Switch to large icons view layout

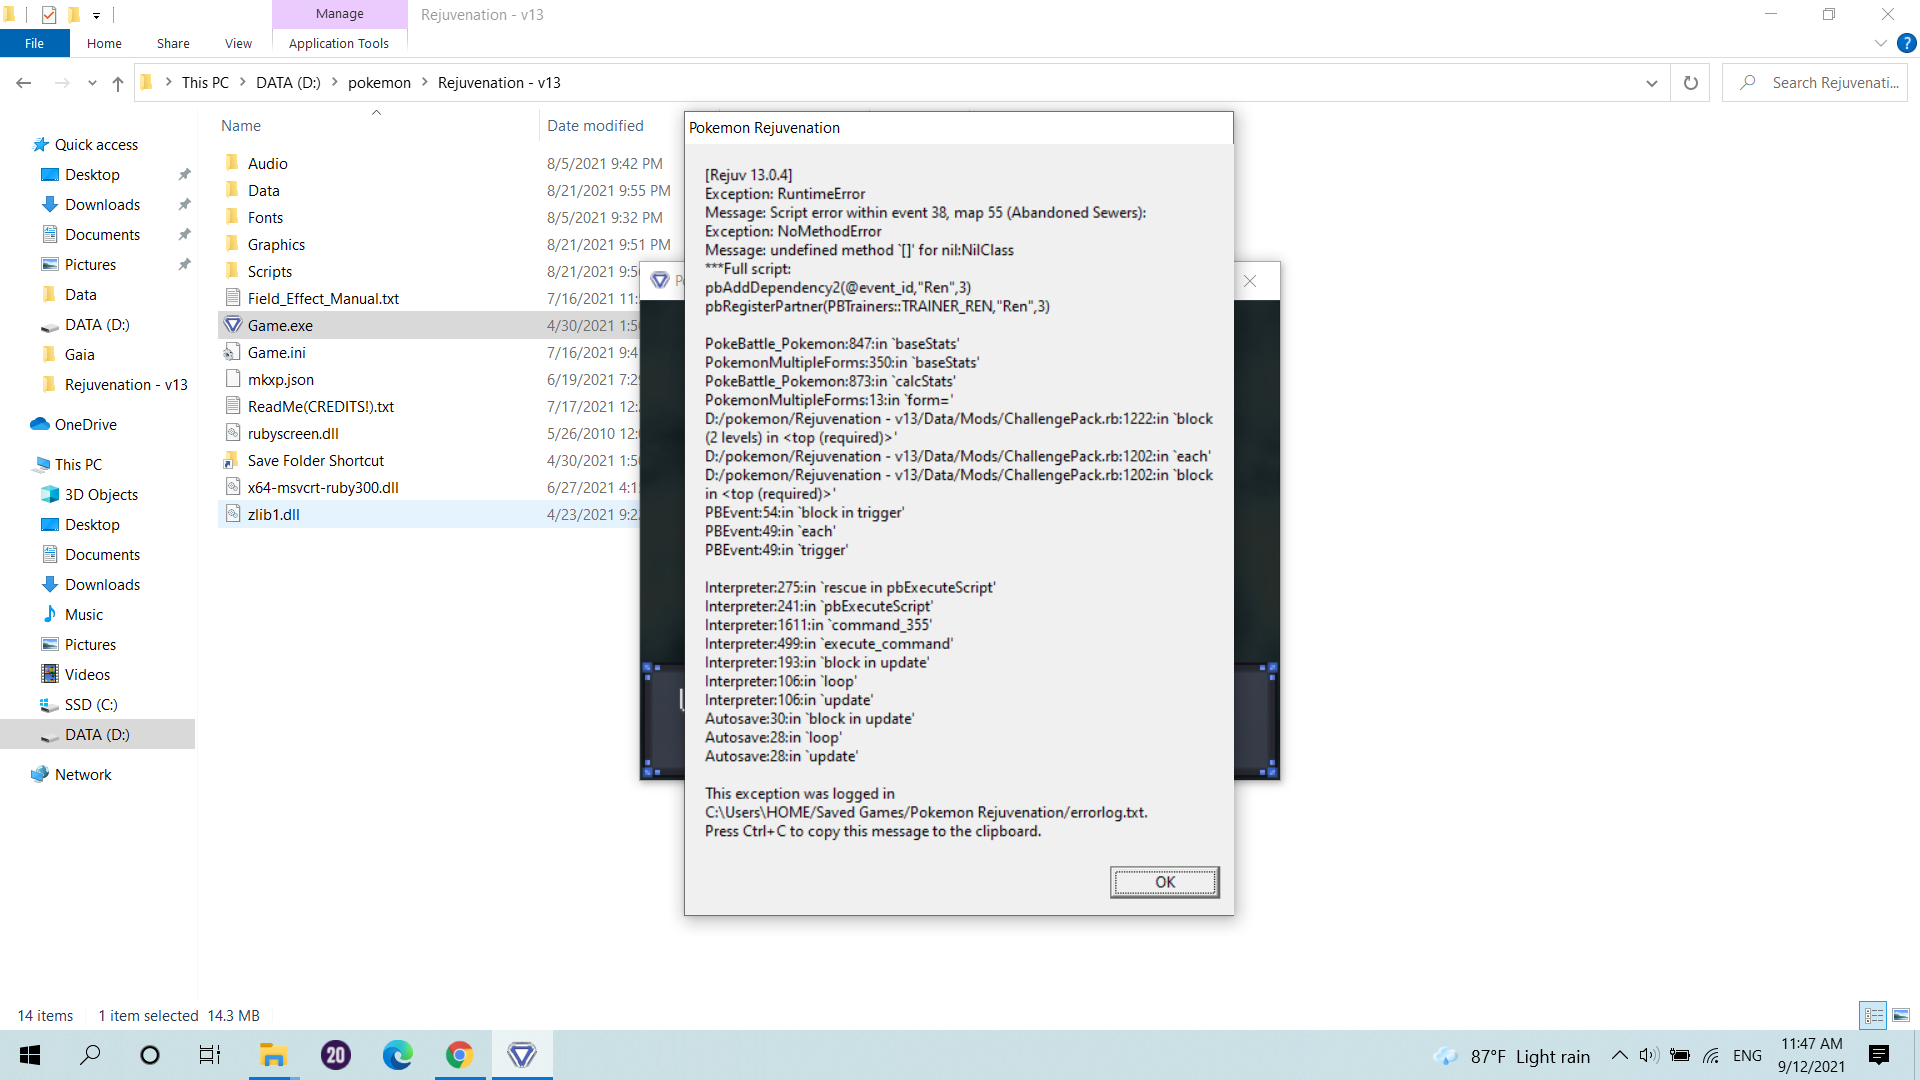pyautogui.click(x=1901, y=1015)
